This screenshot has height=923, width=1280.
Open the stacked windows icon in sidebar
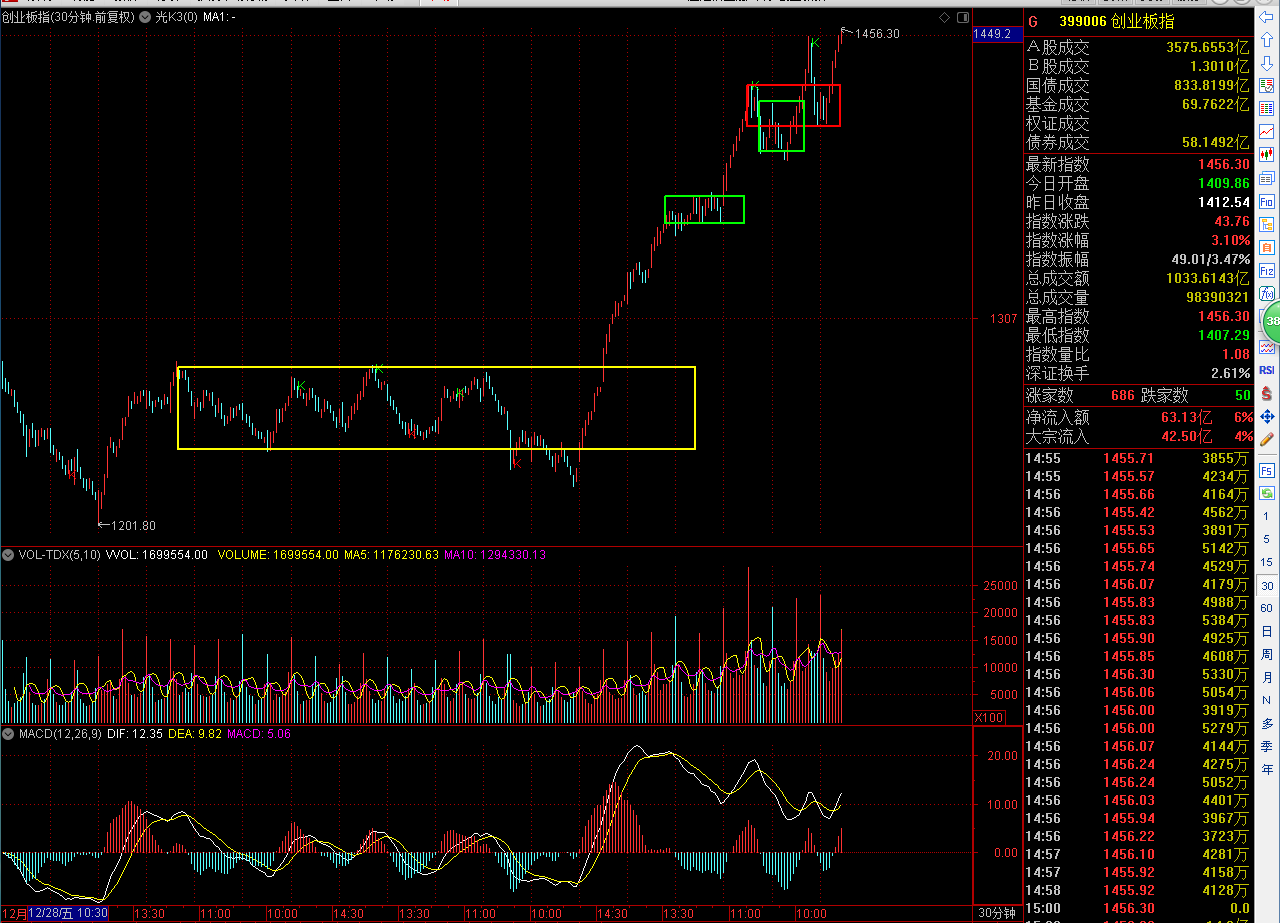pos(1267,177)
